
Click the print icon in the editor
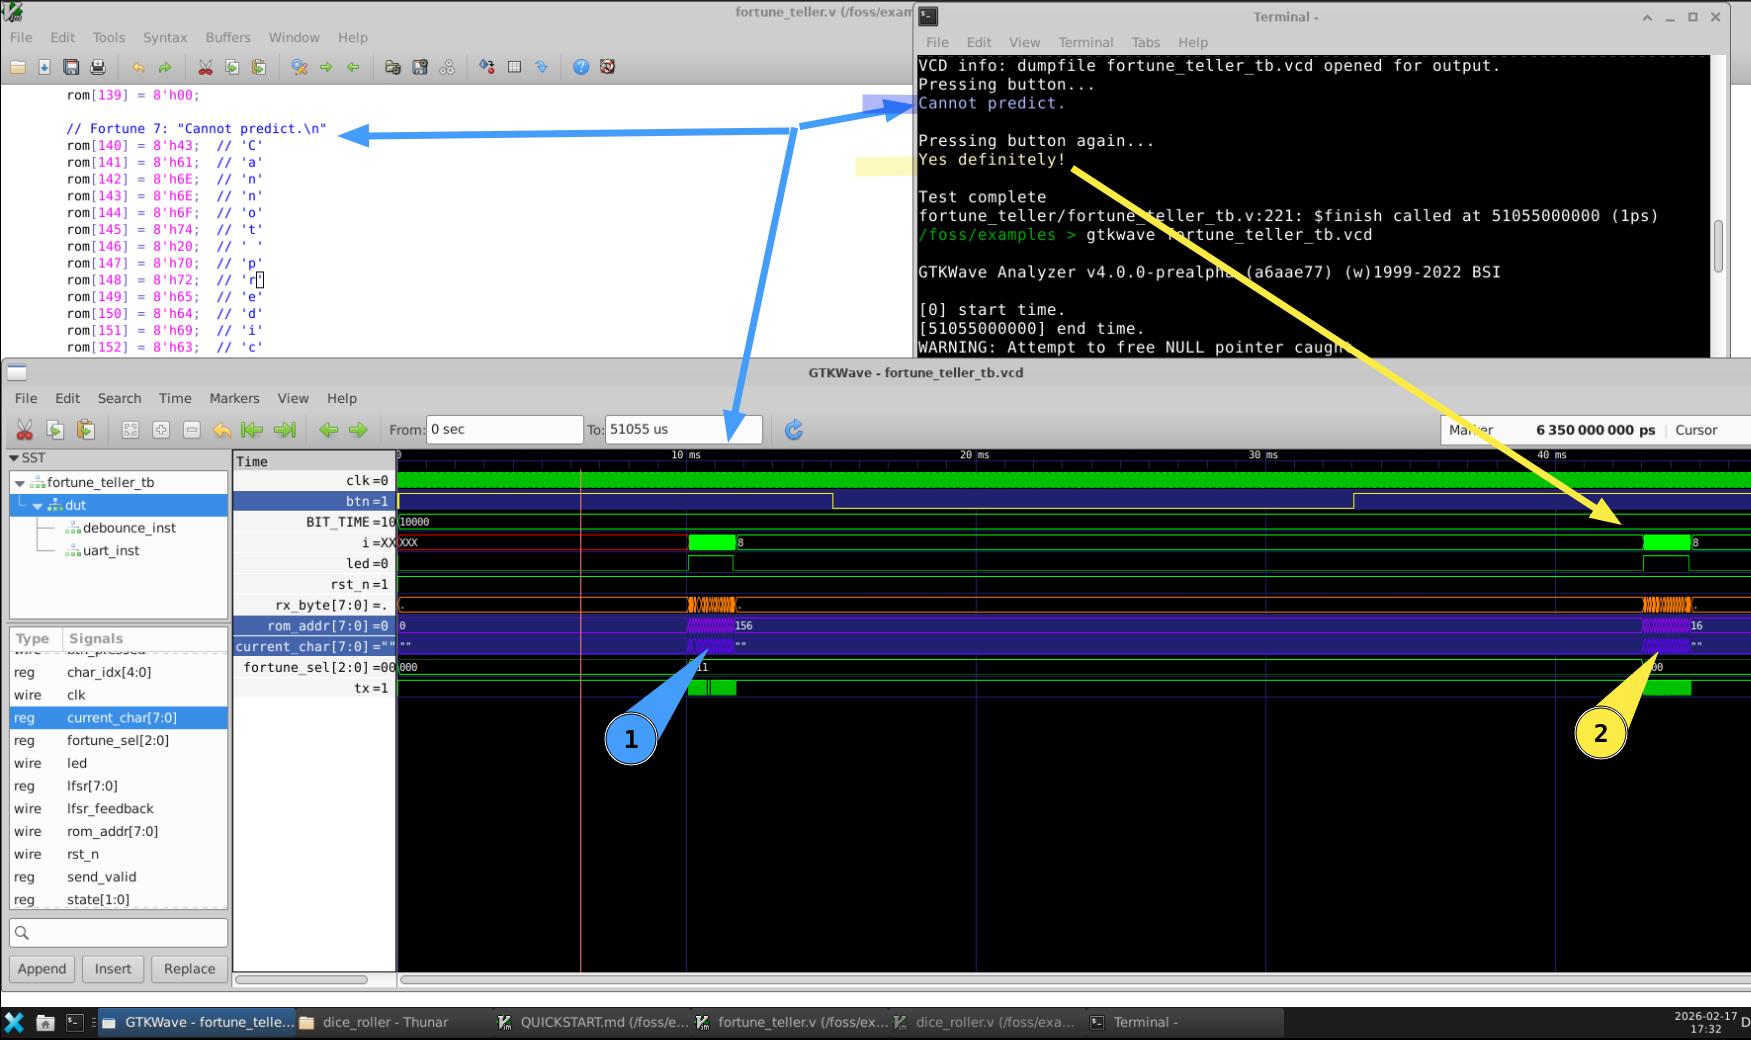click(x=98, y=67)
